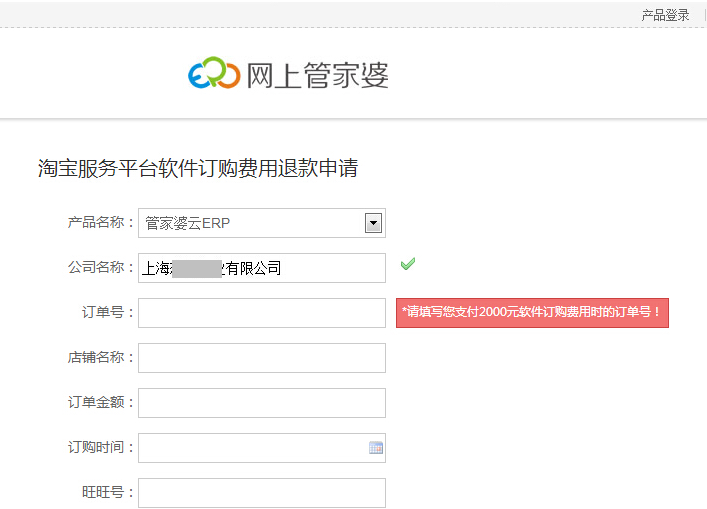Focus the 旺旺号 input field
The width and height of the screenshot is (707, 509).
tap(262, 493)
